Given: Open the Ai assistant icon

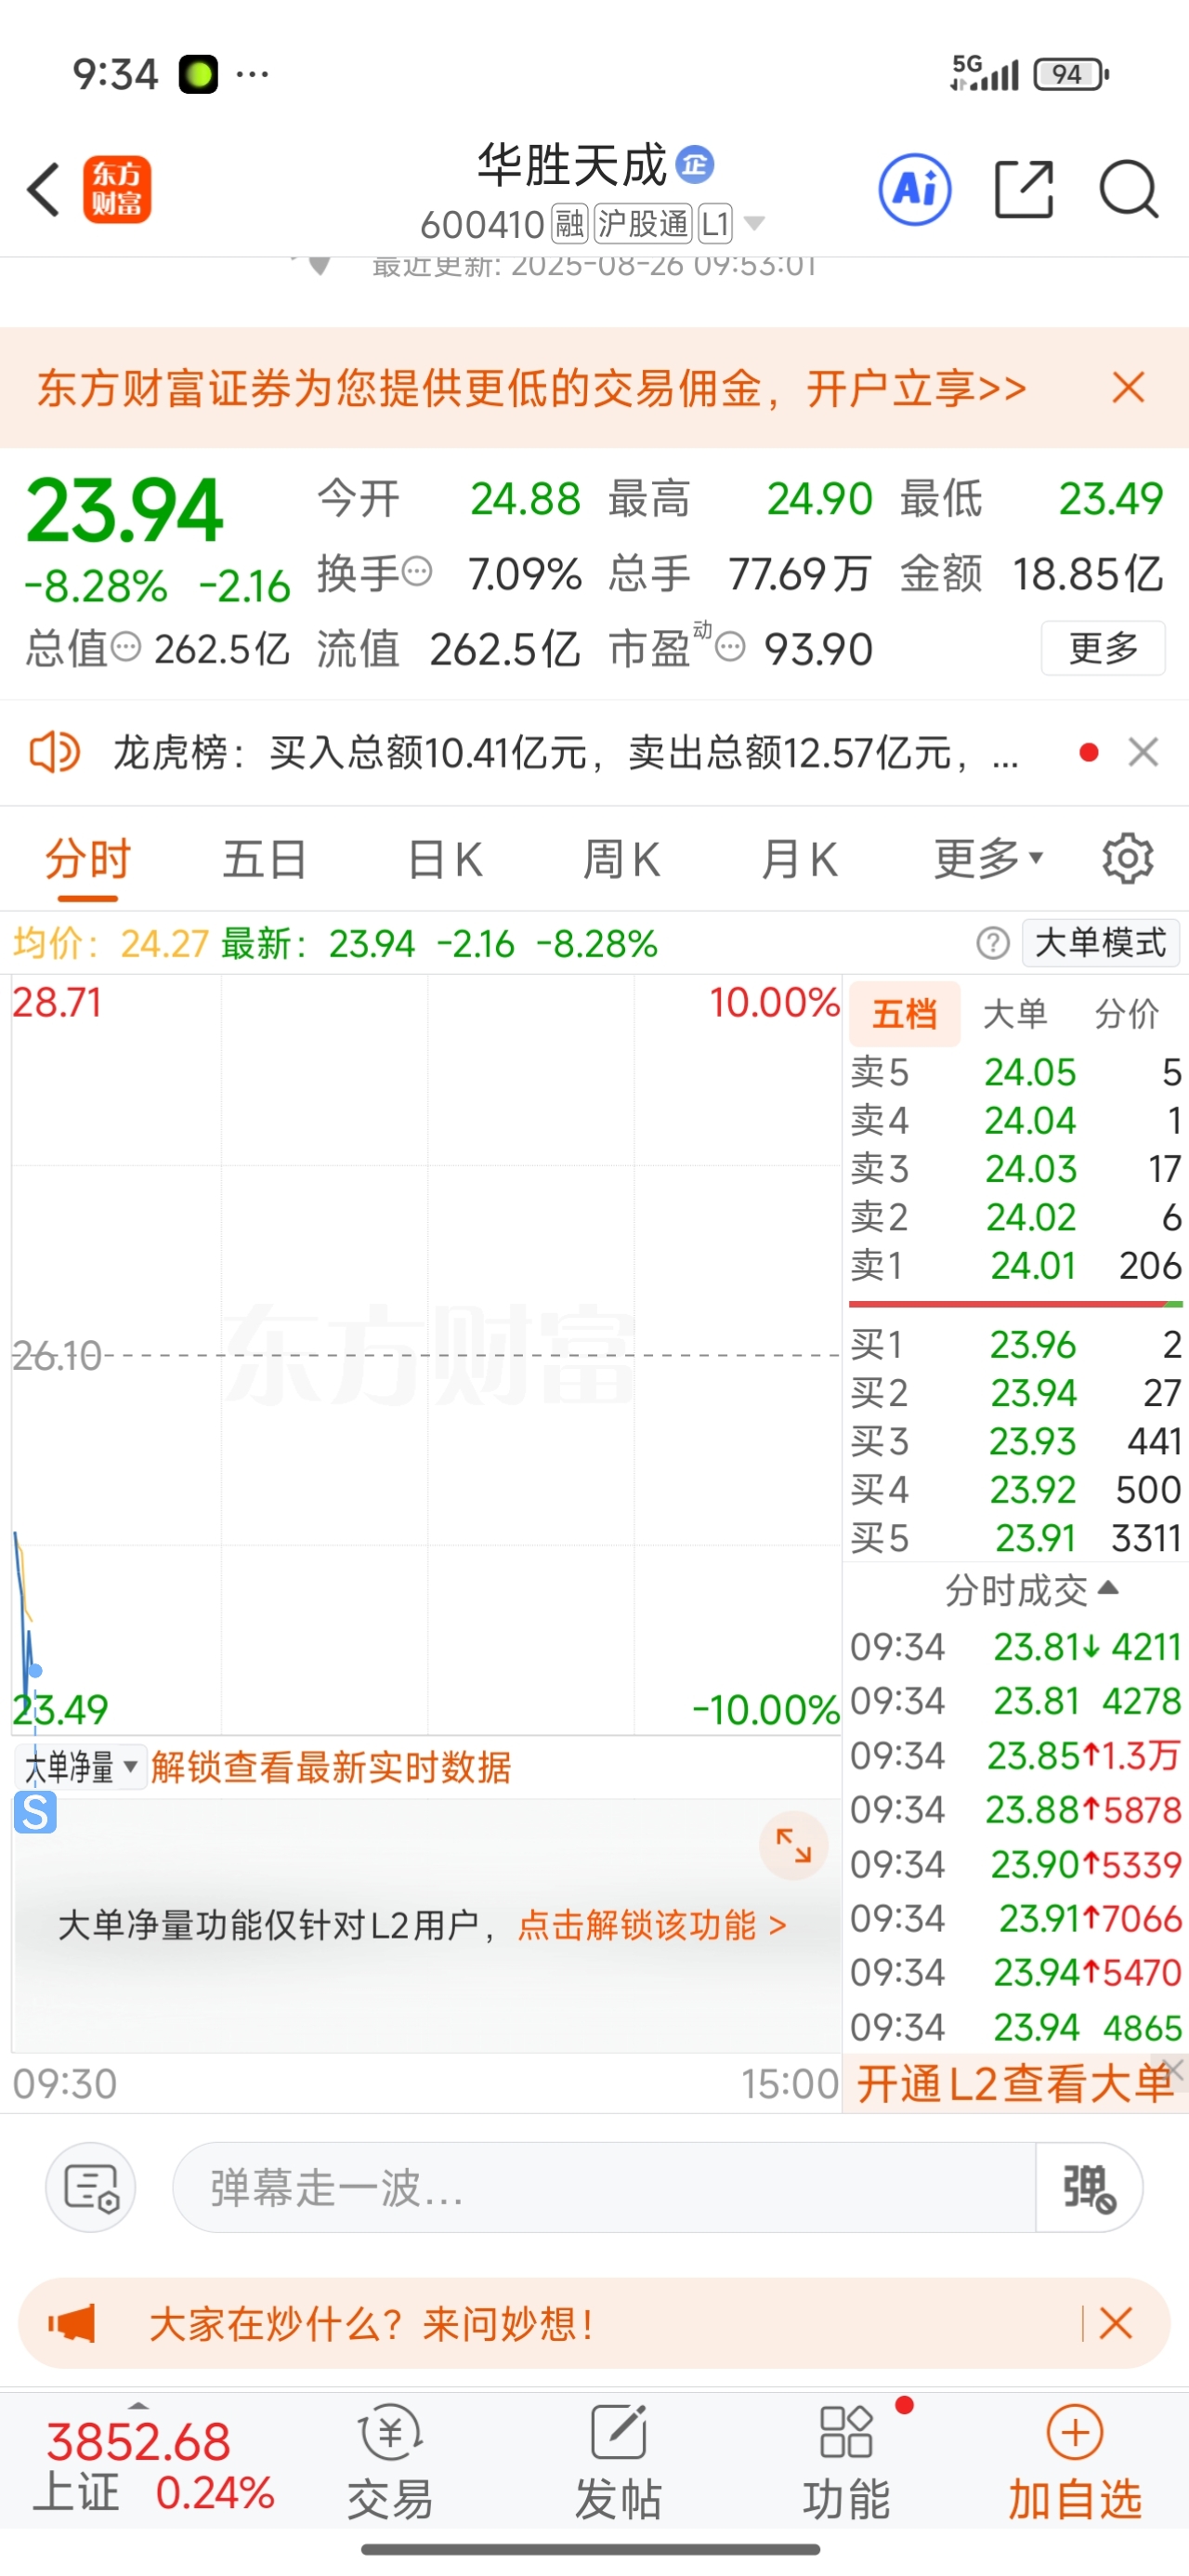Looking at the screenshot, I should [915, 189].
